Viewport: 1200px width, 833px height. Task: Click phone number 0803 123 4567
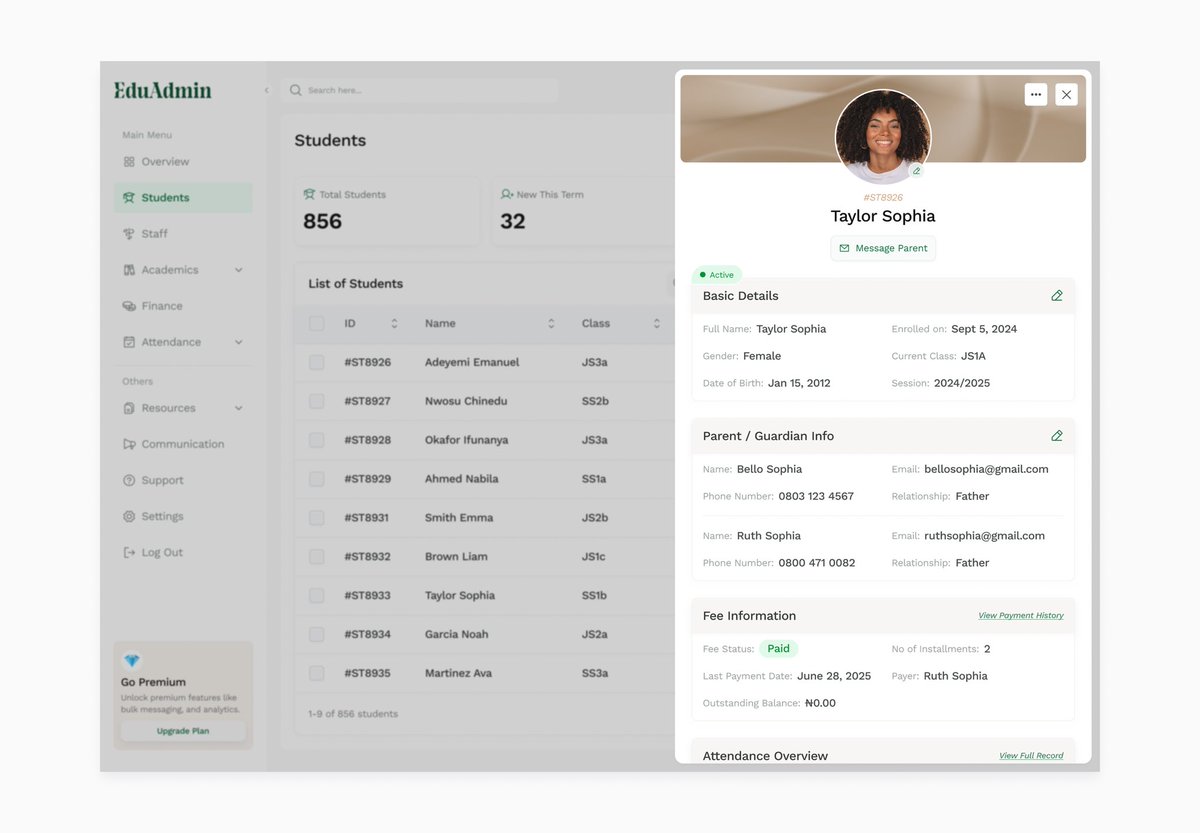click(x=816, y=496)
